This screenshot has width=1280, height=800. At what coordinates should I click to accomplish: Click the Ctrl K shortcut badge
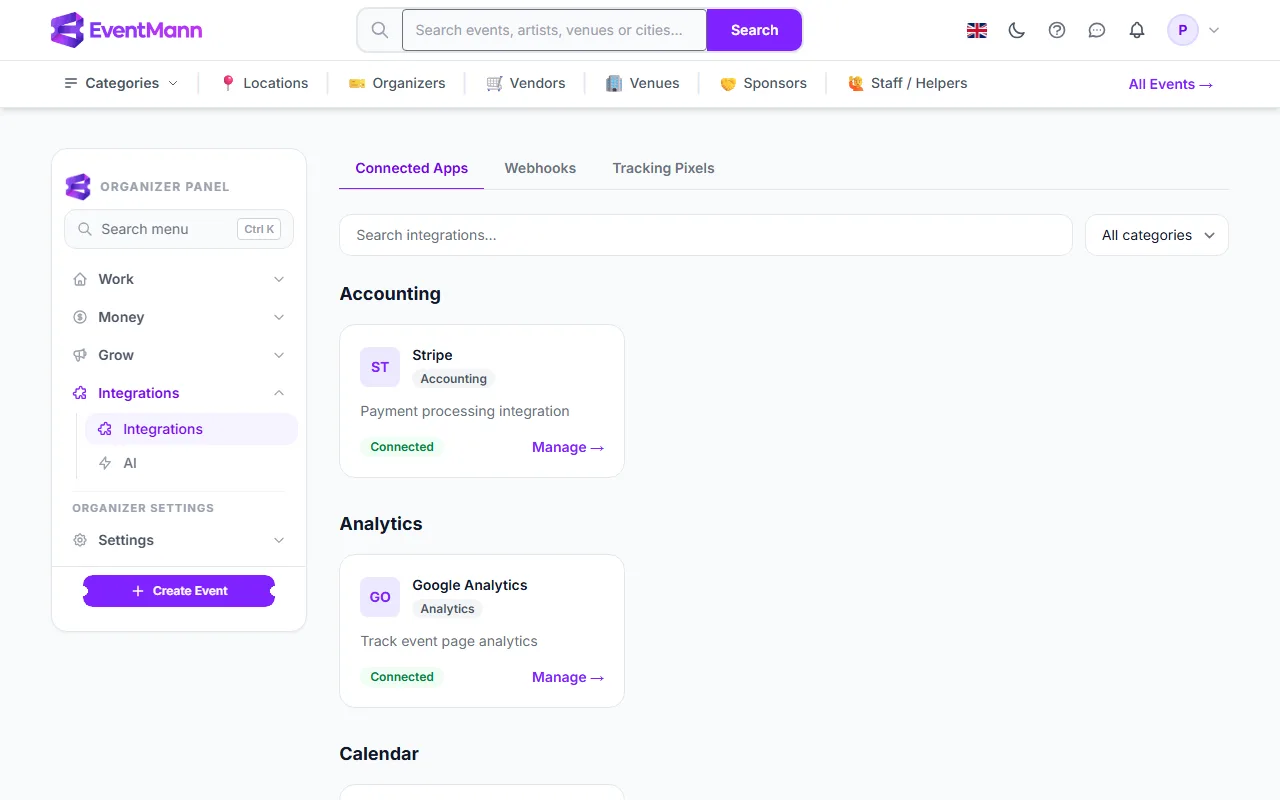(x=259, y=229)
